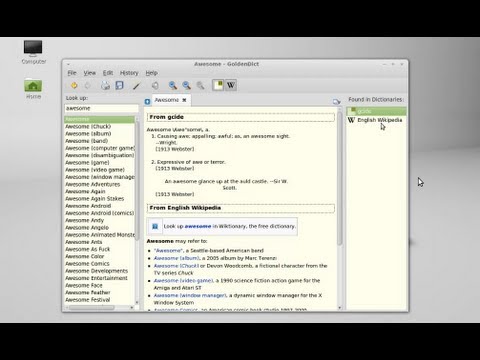480x360 pixels.
Task: Reset zoom with the gray magnifier icon
Action: coord(200,86)
